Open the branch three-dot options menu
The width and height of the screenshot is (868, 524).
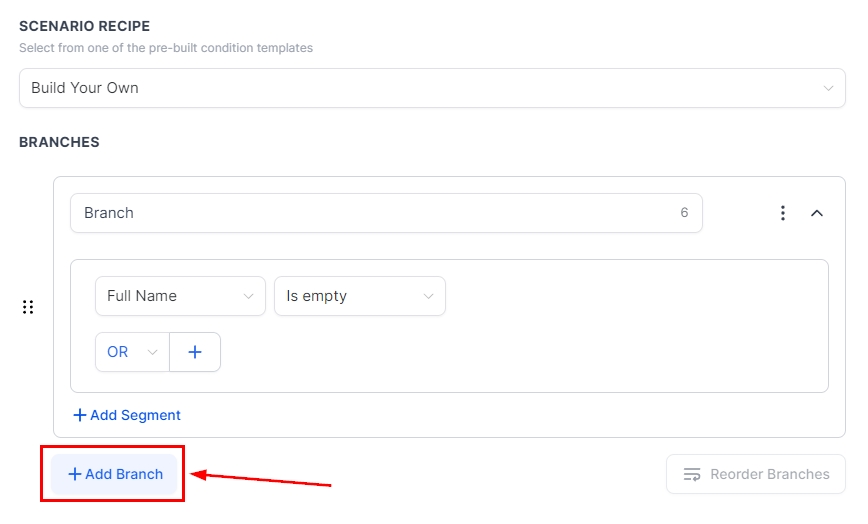783,213
